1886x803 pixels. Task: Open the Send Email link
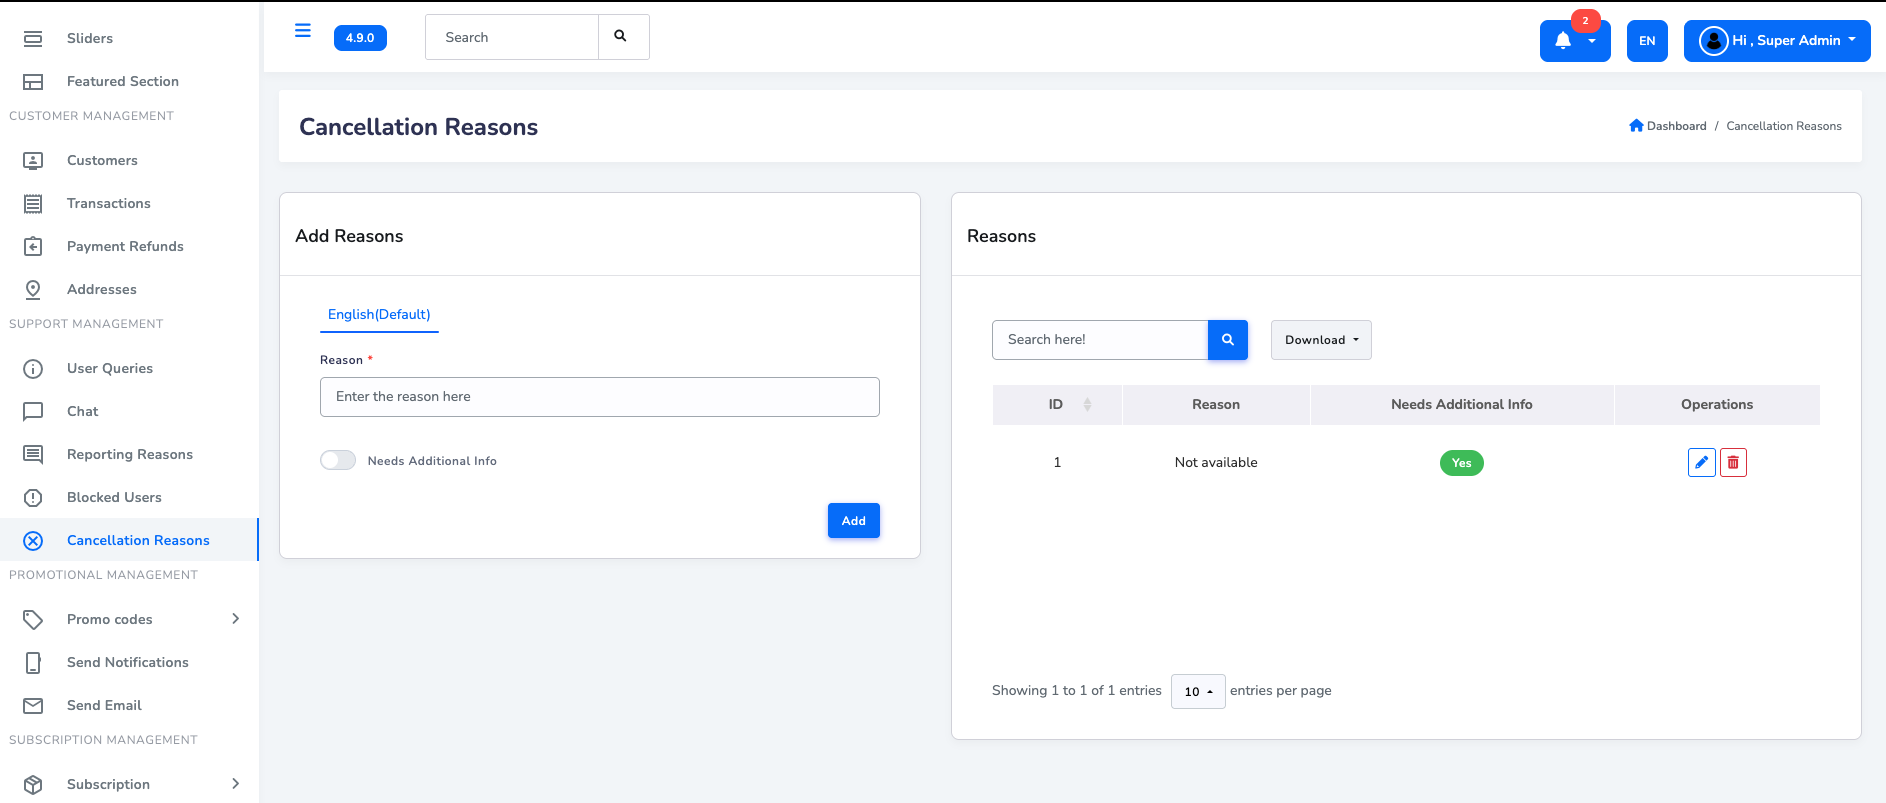point(104,706)
